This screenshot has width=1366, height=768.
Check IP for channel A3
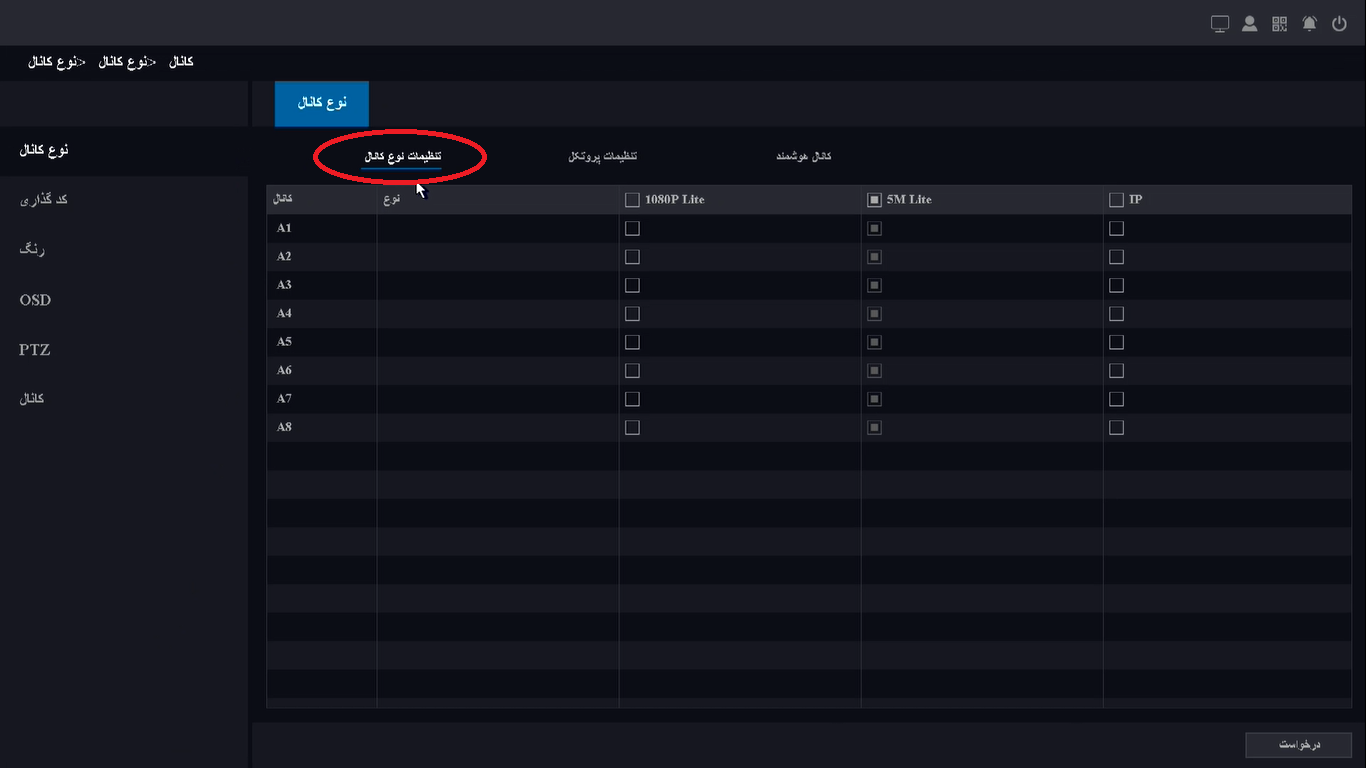coord(1116,285)
